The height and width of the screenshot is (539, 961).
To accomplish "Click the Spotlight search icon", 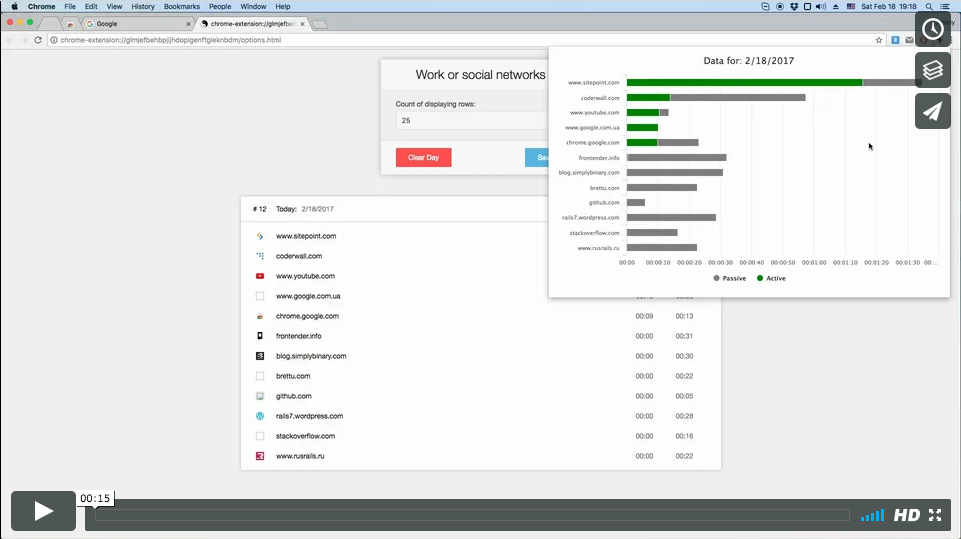I will pos(929,6).
